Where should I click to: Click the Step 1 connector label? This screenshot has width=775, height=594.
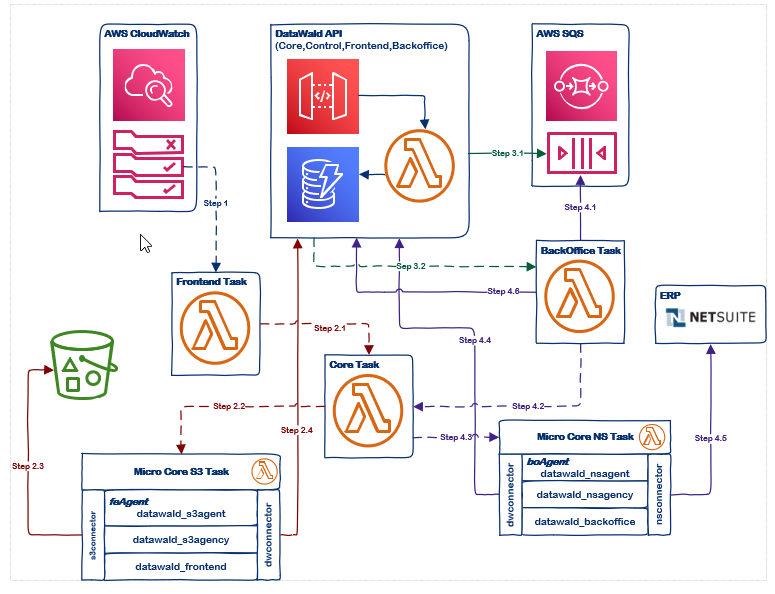tap(215, 203)
